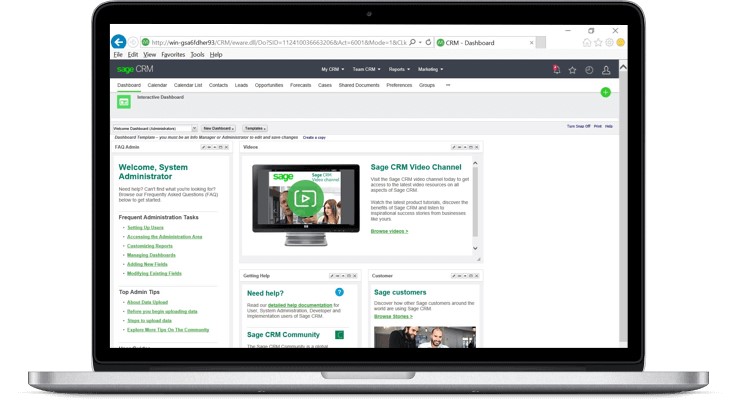Open the browser Help menu
Image resolution: width=737 pixels, height=400 pixels.
[x=216, y=55]
